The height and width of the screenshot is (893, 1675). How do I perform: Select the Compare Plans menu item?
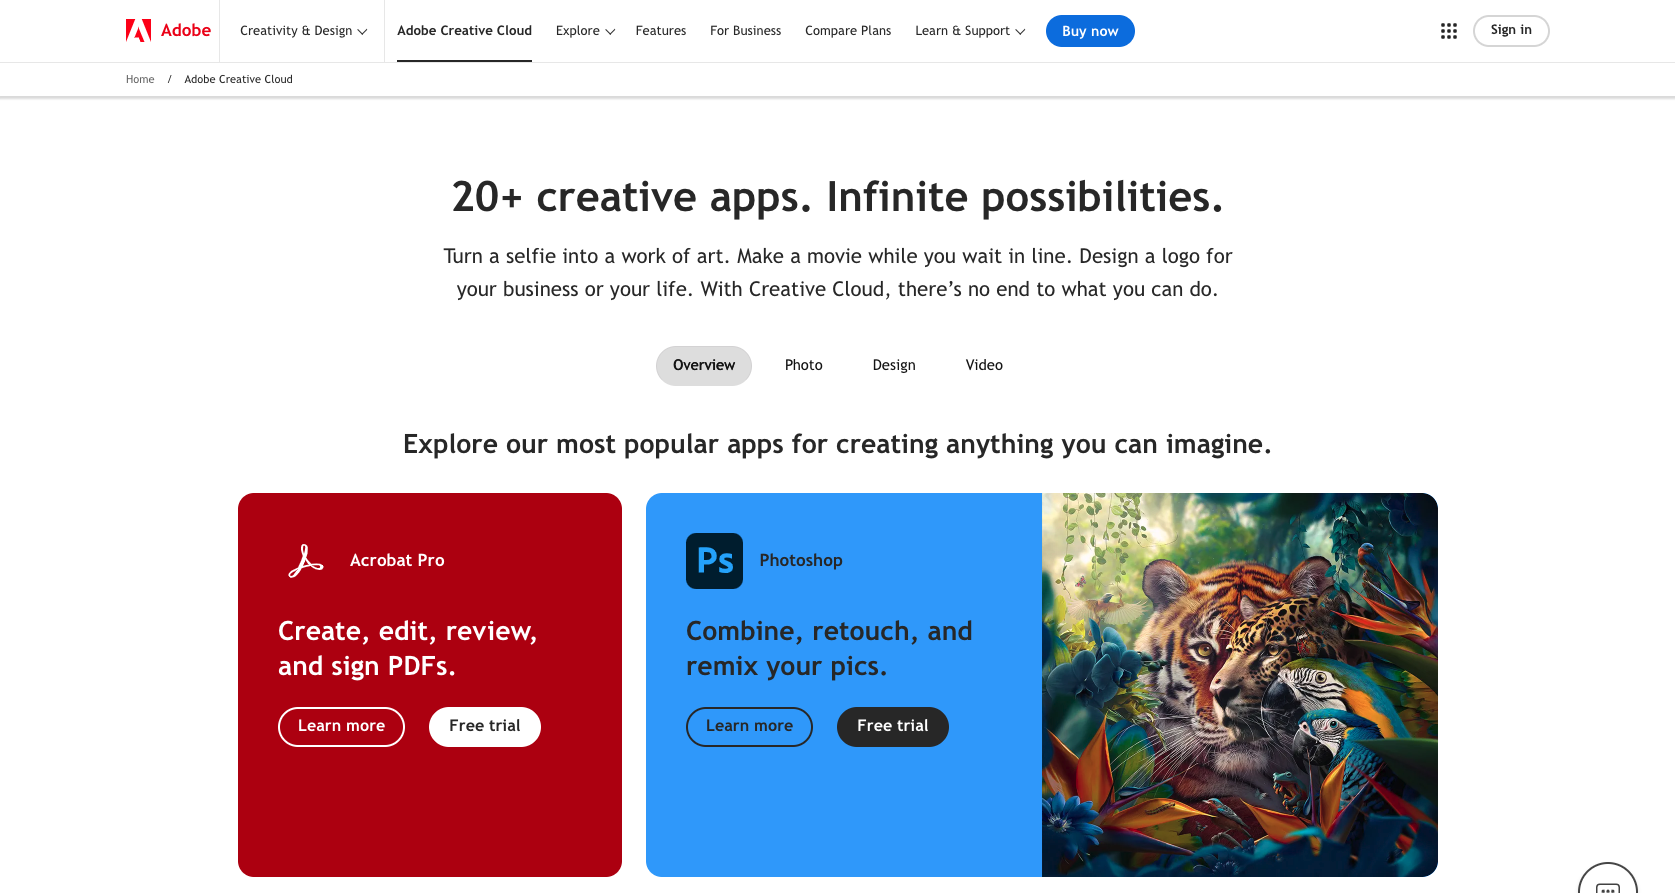(848, 31)
